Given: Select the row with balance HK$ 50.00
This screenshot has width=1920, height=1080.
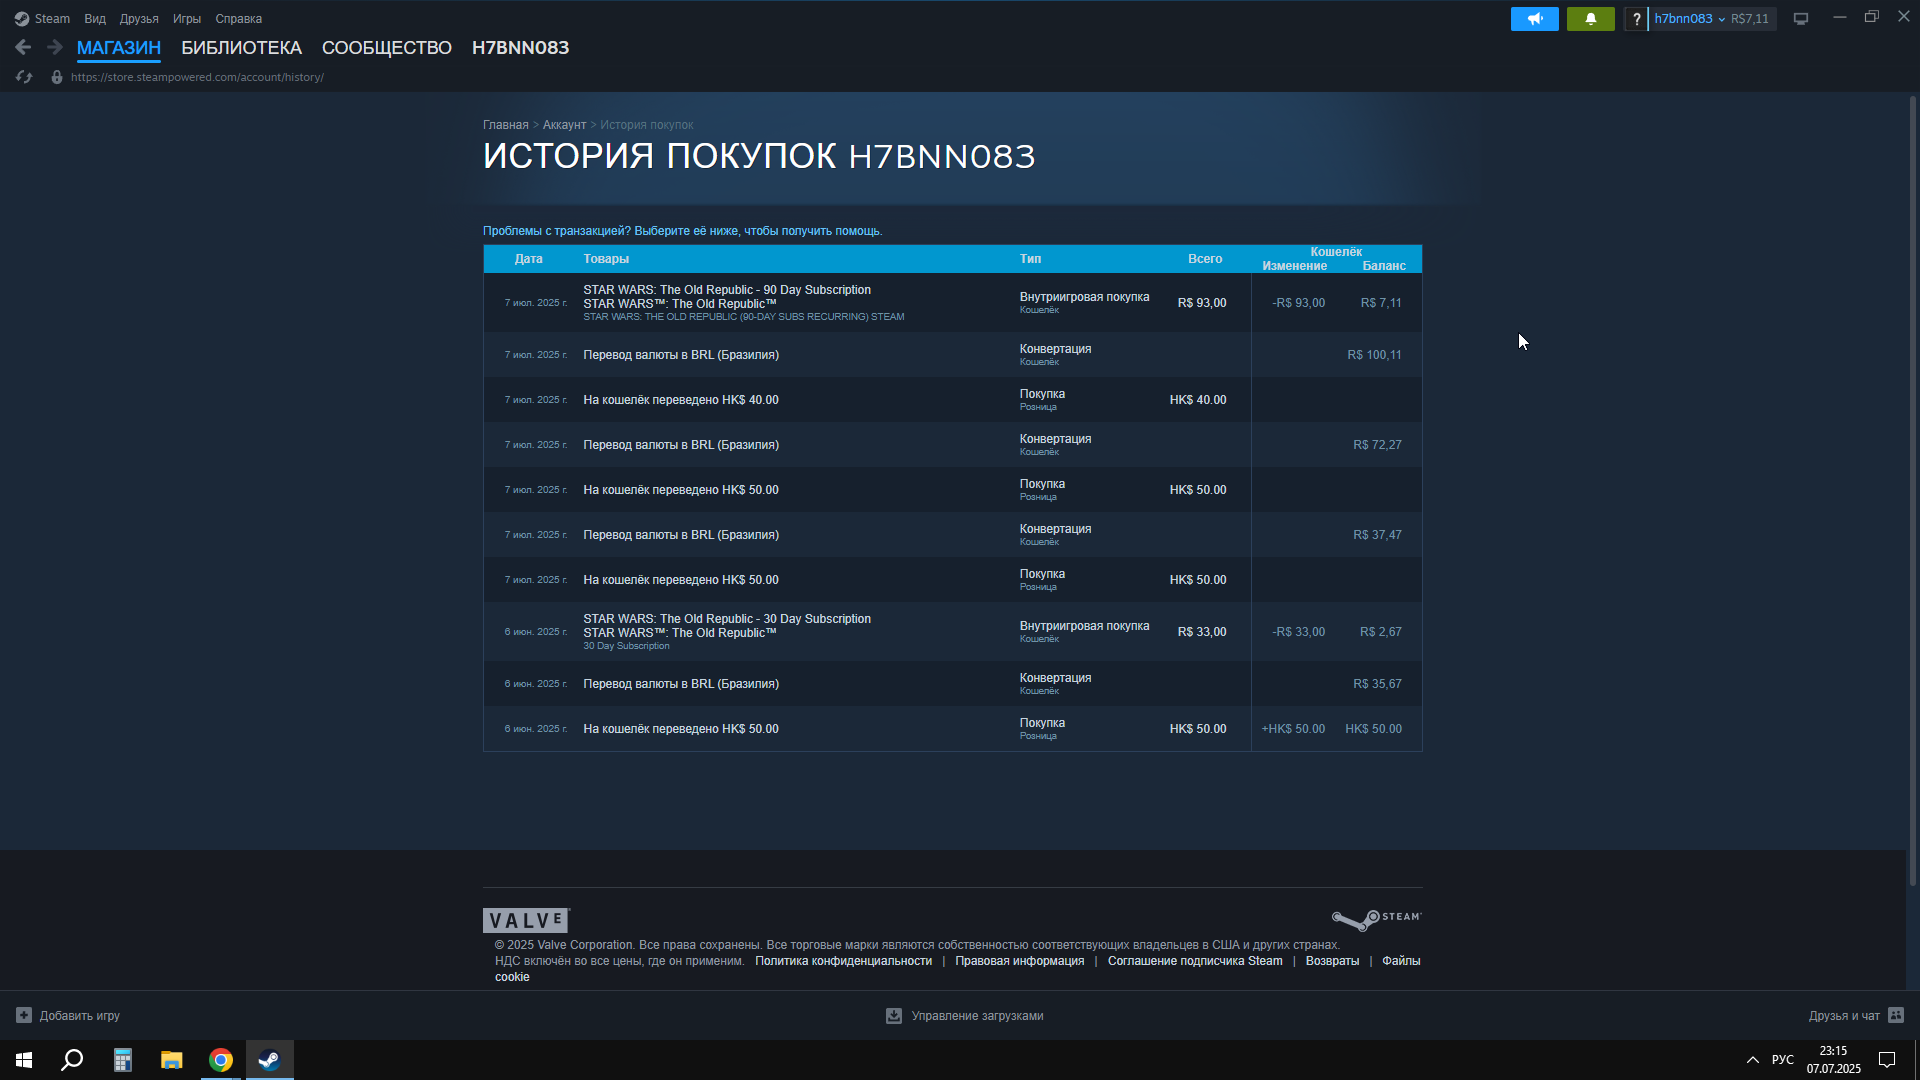Looking at the screenshot, I should point(952,729).
